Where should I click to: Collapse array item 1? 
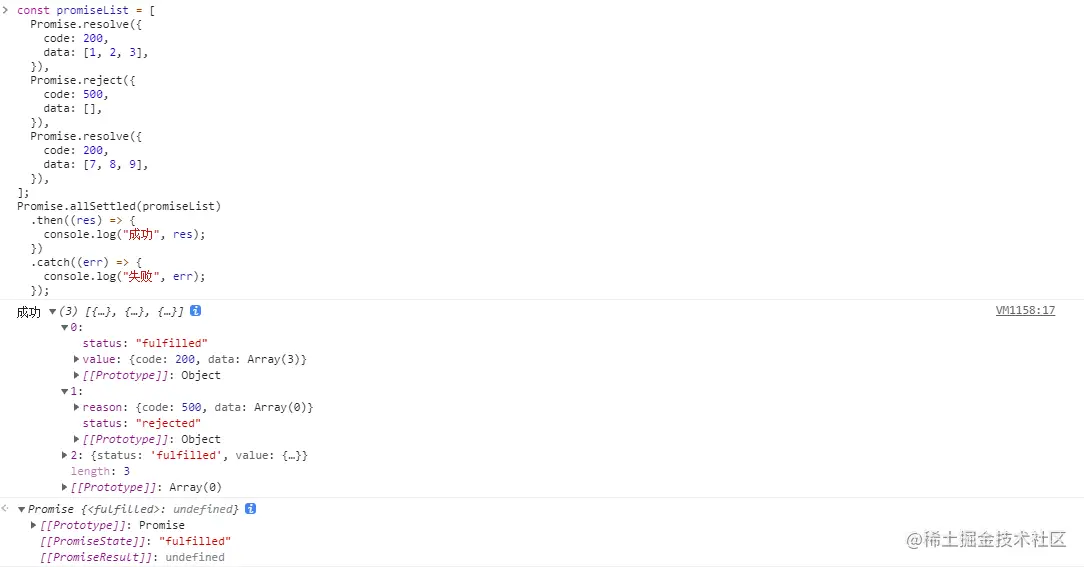click(x=65, y=391)
